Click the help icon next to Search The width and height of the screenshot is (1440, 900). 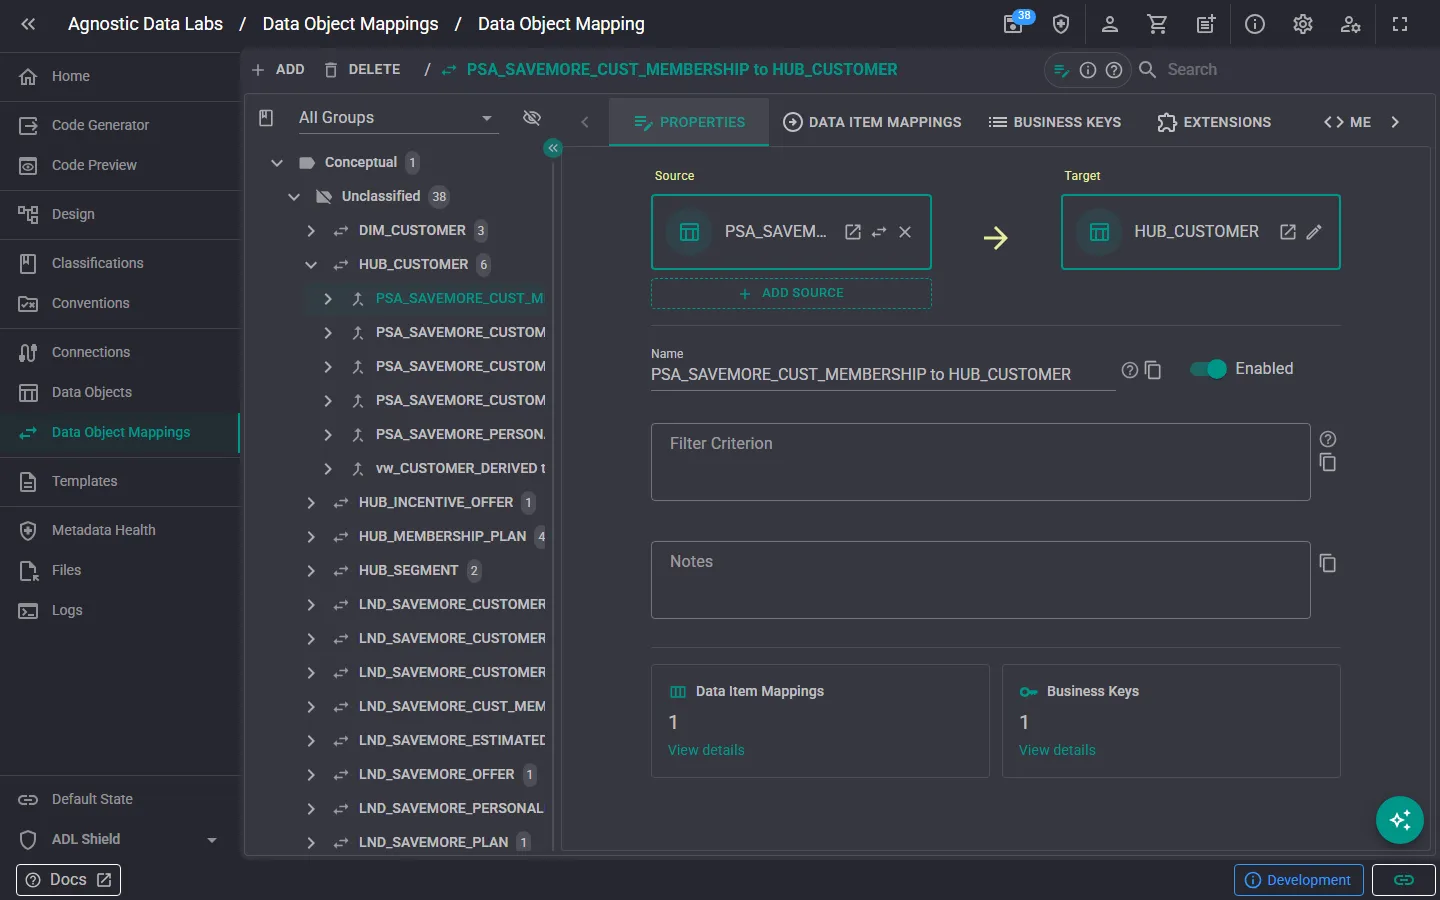pyautogui.click(x=1114, y=70)
